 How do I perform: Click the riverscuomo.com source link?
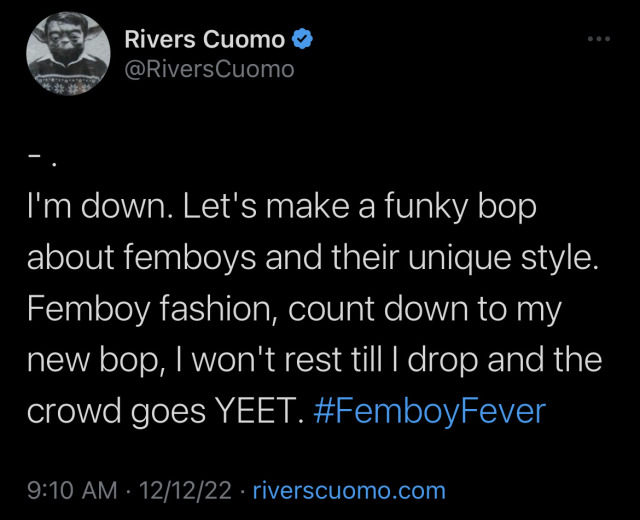coord(348,491)
